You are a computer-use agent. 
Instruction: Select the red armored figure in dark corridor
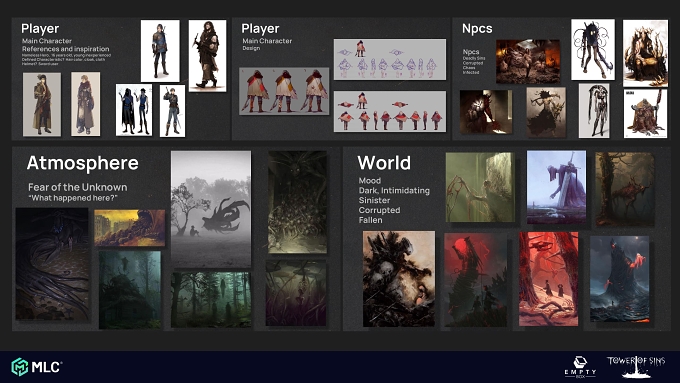pos(486,111)
